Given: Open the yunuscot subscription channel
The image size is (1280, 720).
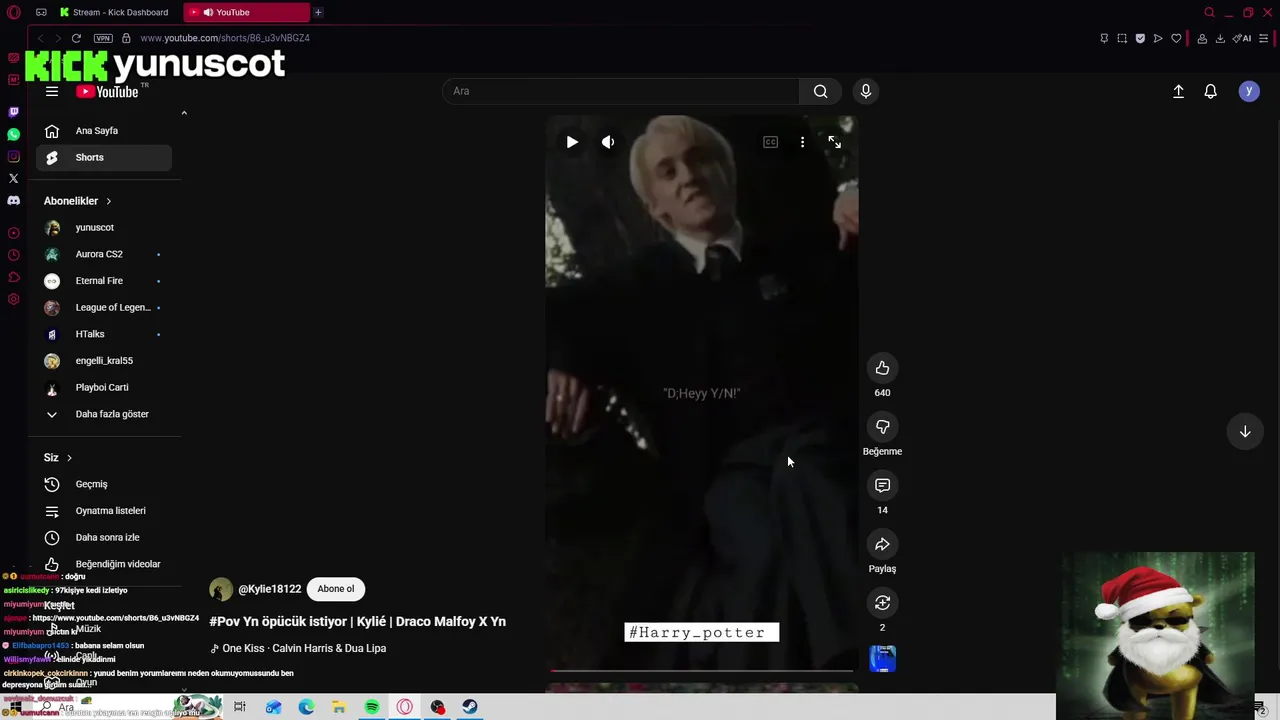Looking at the screenshot, I should (x=104, y=228).
